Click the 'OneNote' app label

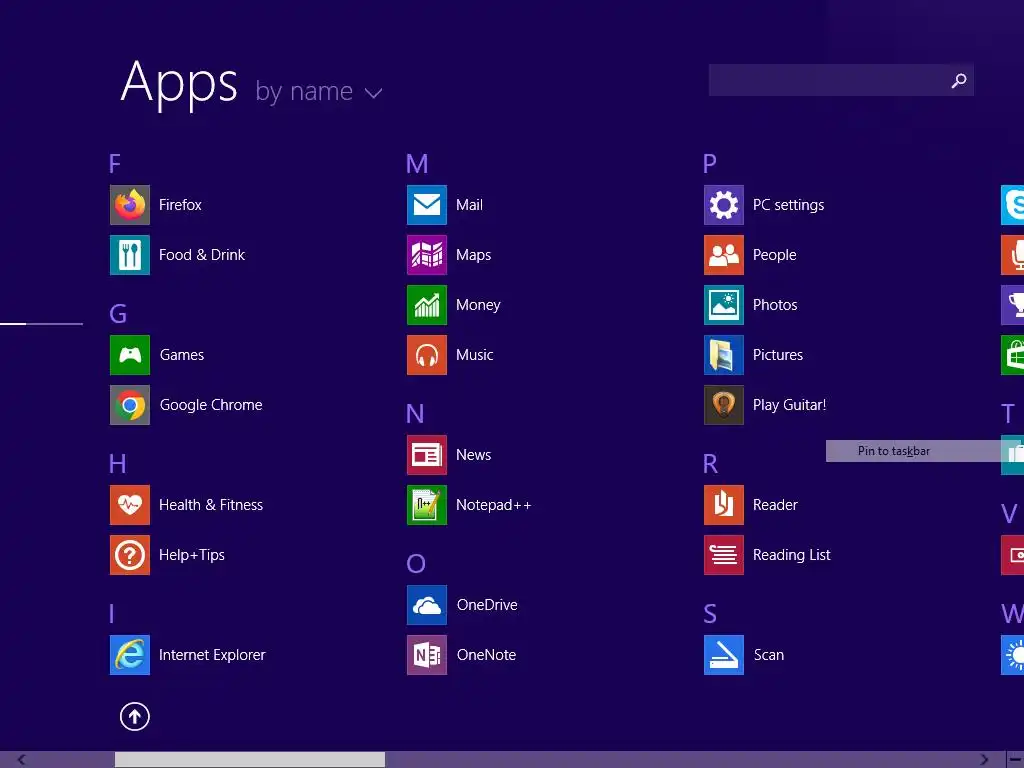pyautogui.click(x=487, y=655)
